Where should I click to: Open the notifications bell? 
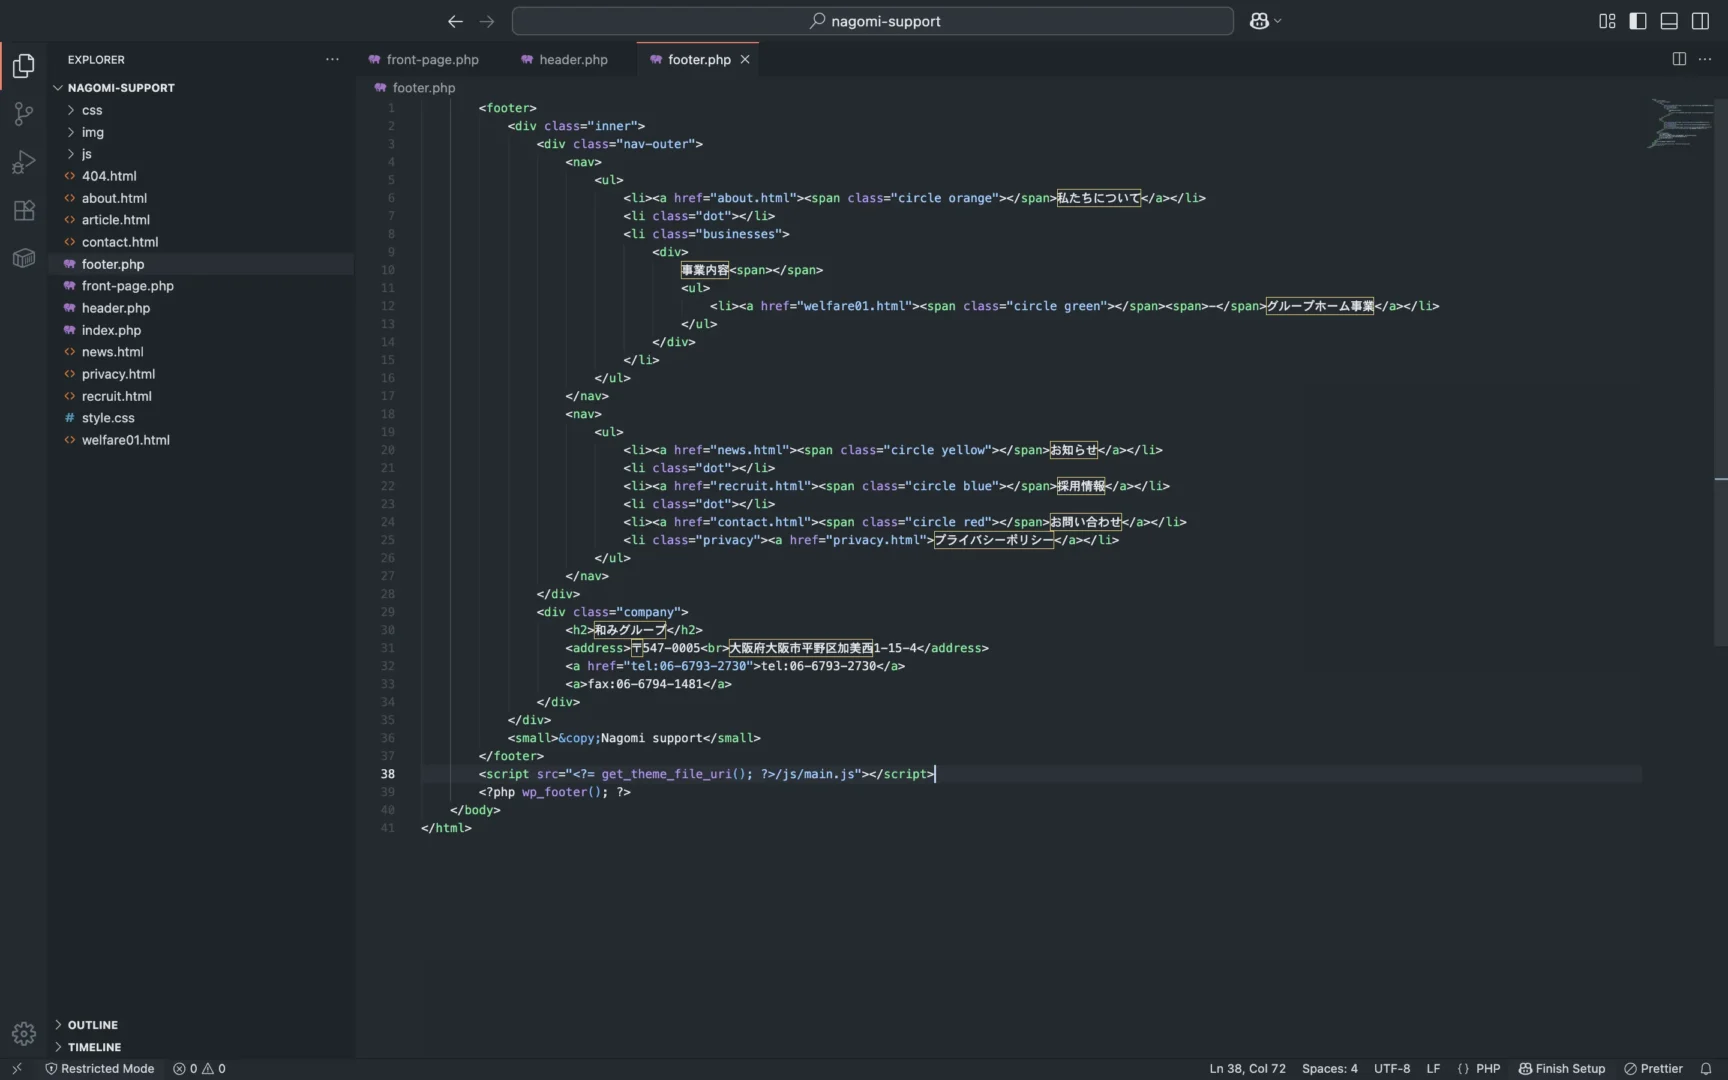point(1706,1068)
